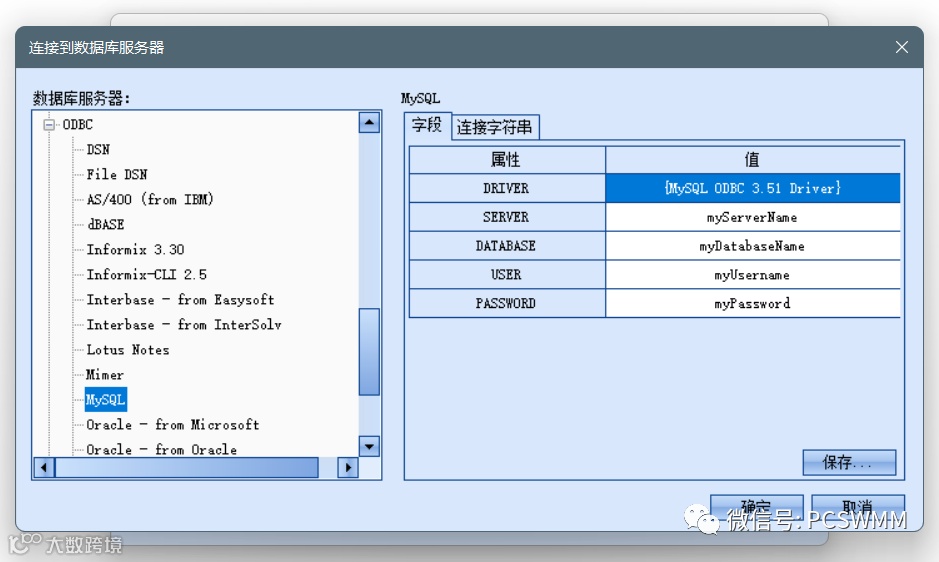Click the tree's scroll left arrow
Screen dimensions: 939x562
(44, 467)
